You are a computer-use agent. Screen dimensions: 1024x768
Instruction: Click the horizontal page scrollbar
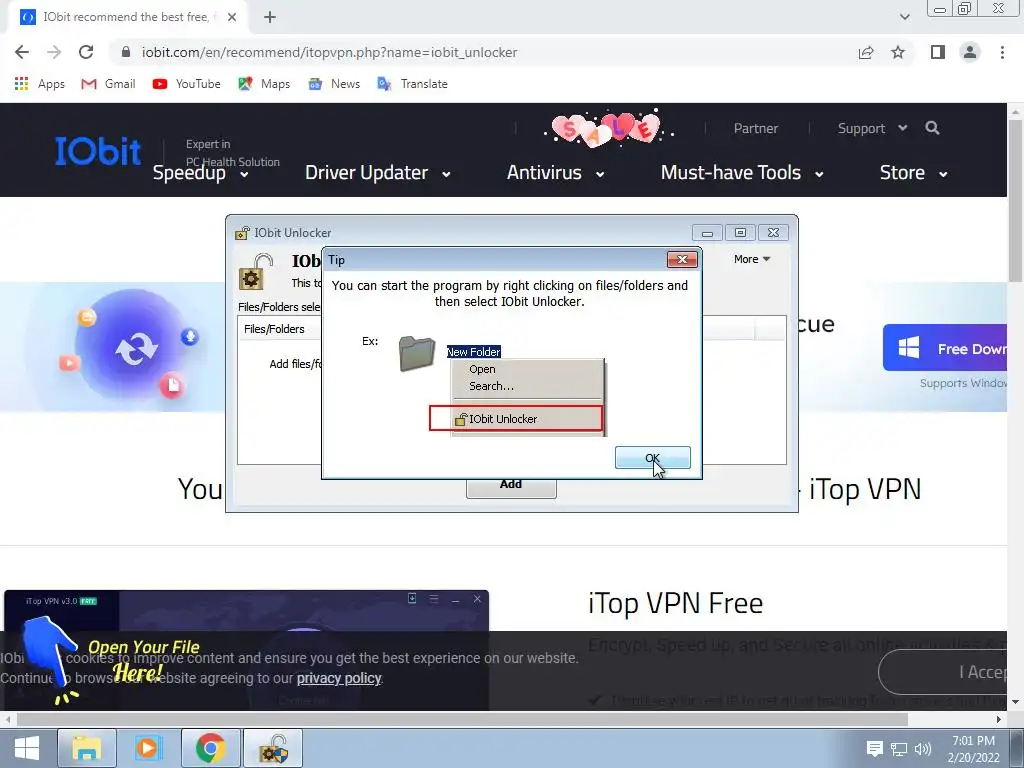[x=462, y=719]
